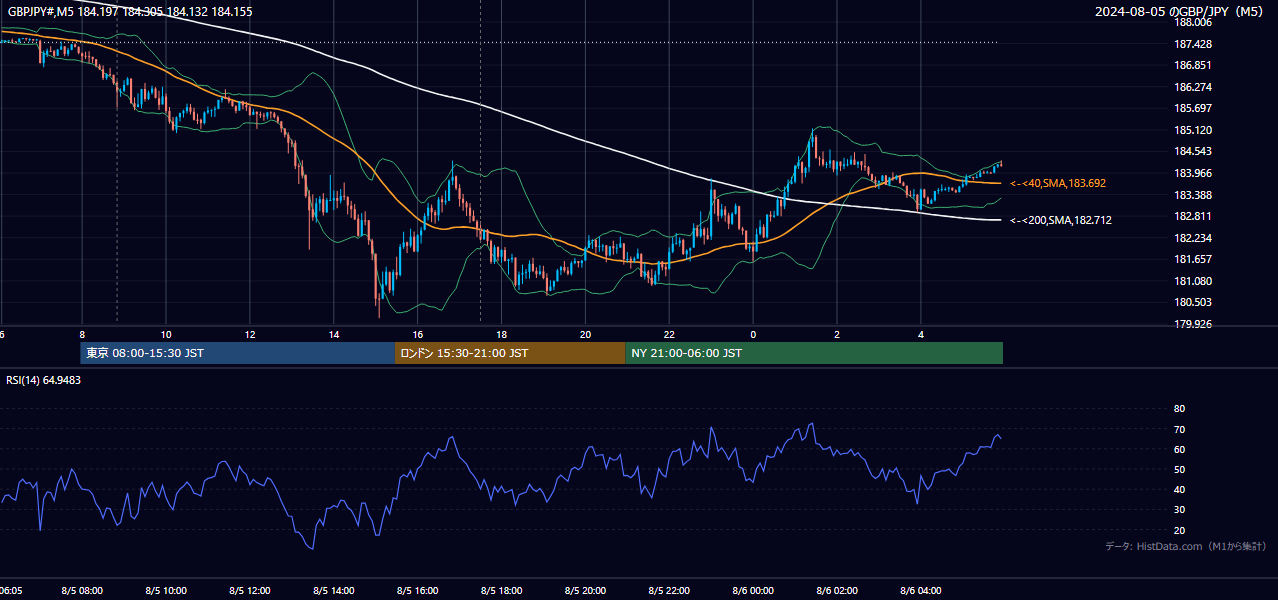1278x600 pixels.
Task: Click hour tick 16 under the price chart
Action: coord(418,335)
